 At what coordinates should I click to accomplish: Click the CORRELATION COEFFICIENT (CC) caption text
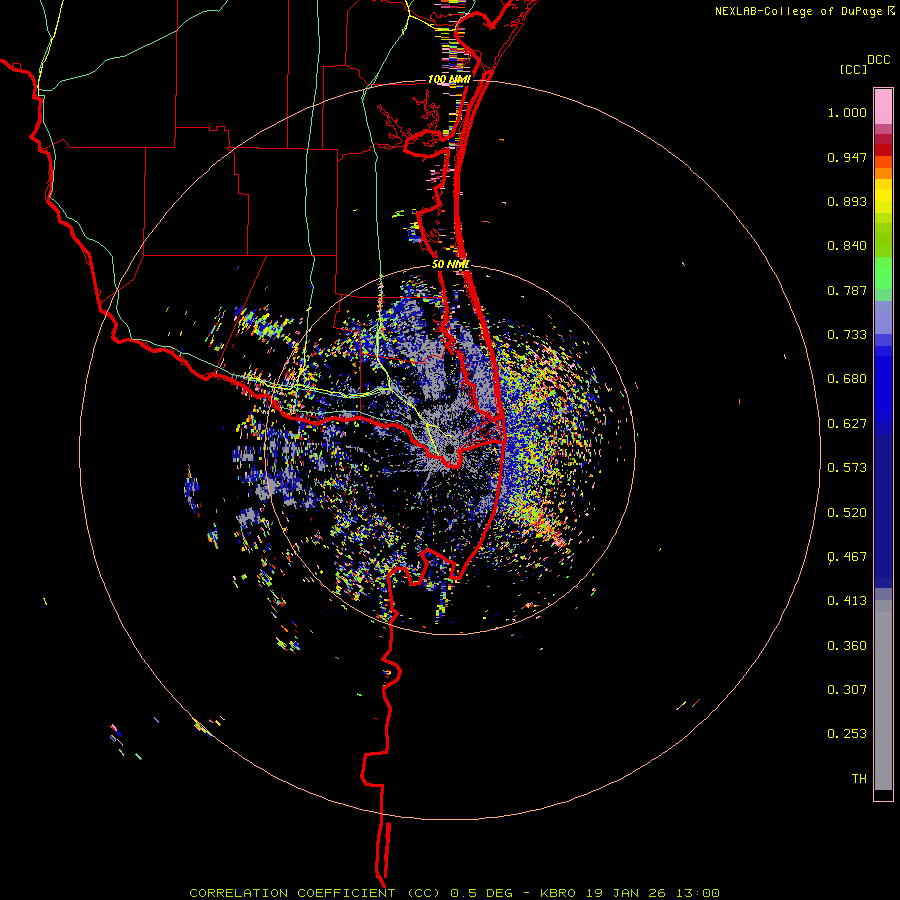(x=315, y=893)
